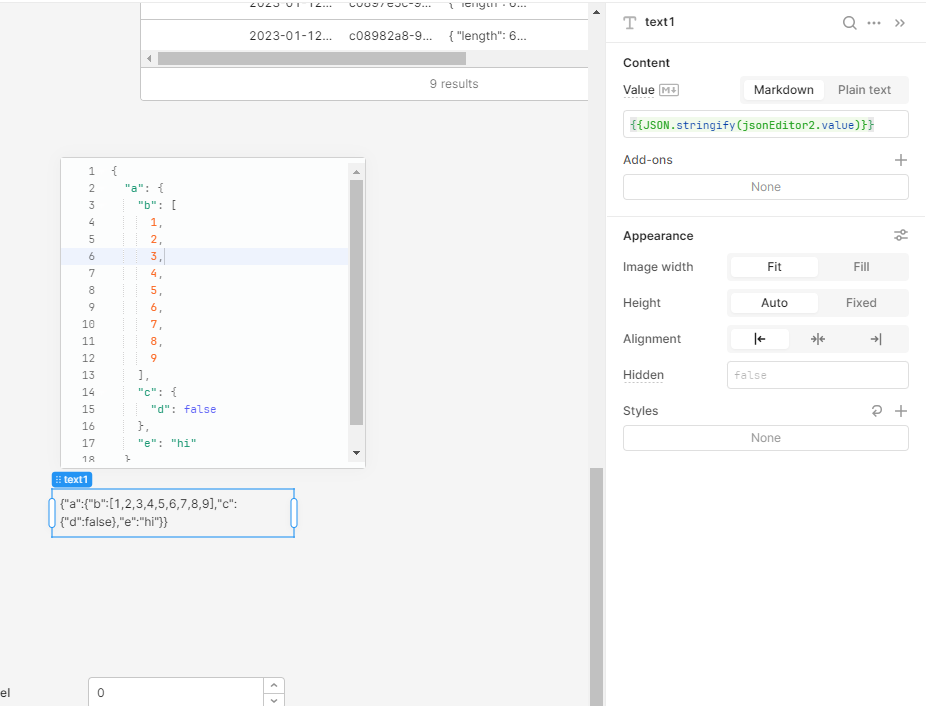
Task: Click the Value label
Action: (638, 90)
